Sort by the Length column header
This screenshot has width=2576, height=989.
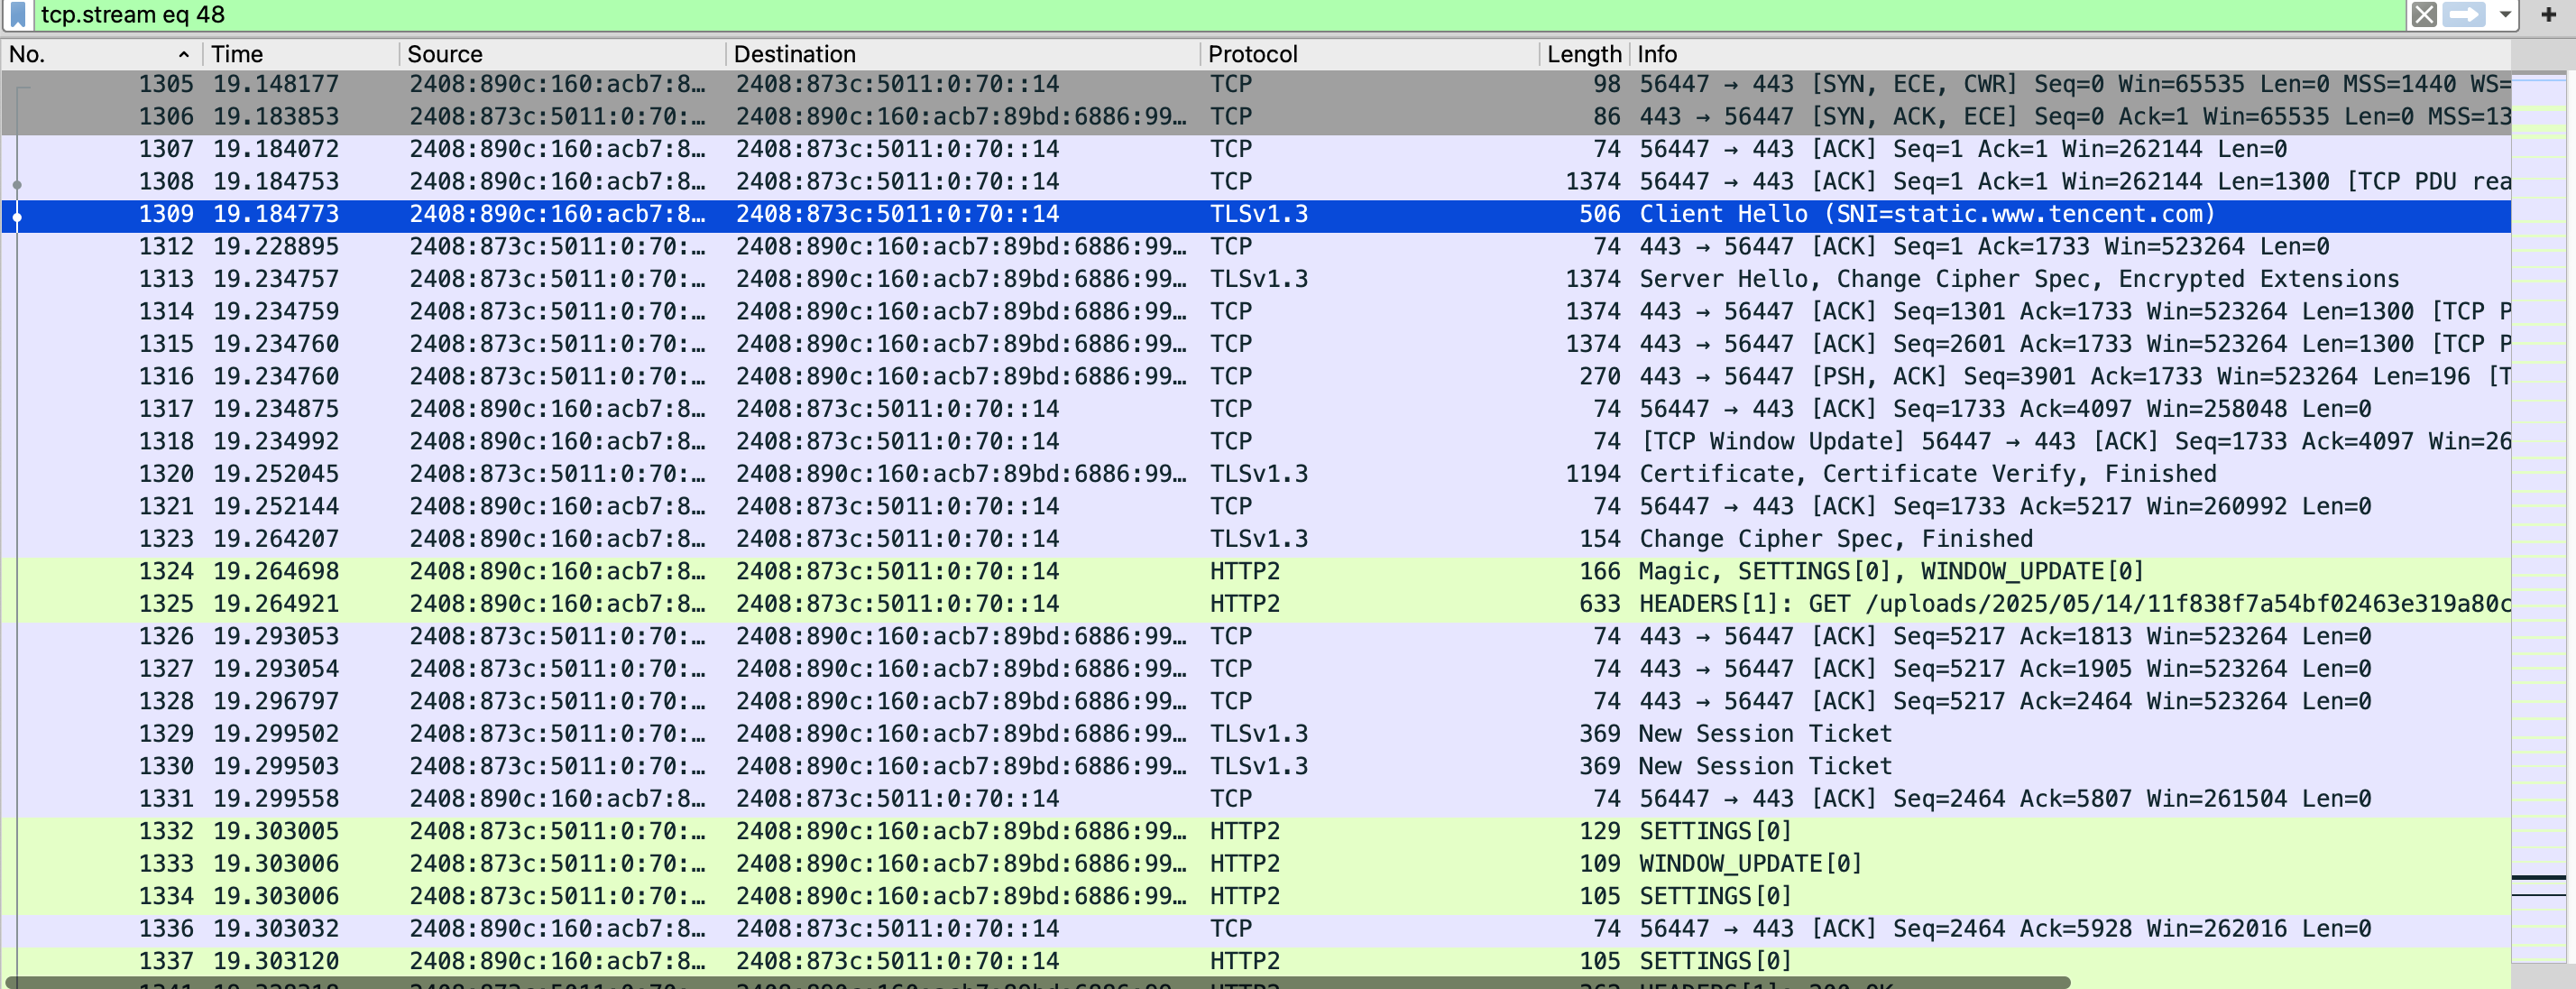click(x=1583, y=54)
